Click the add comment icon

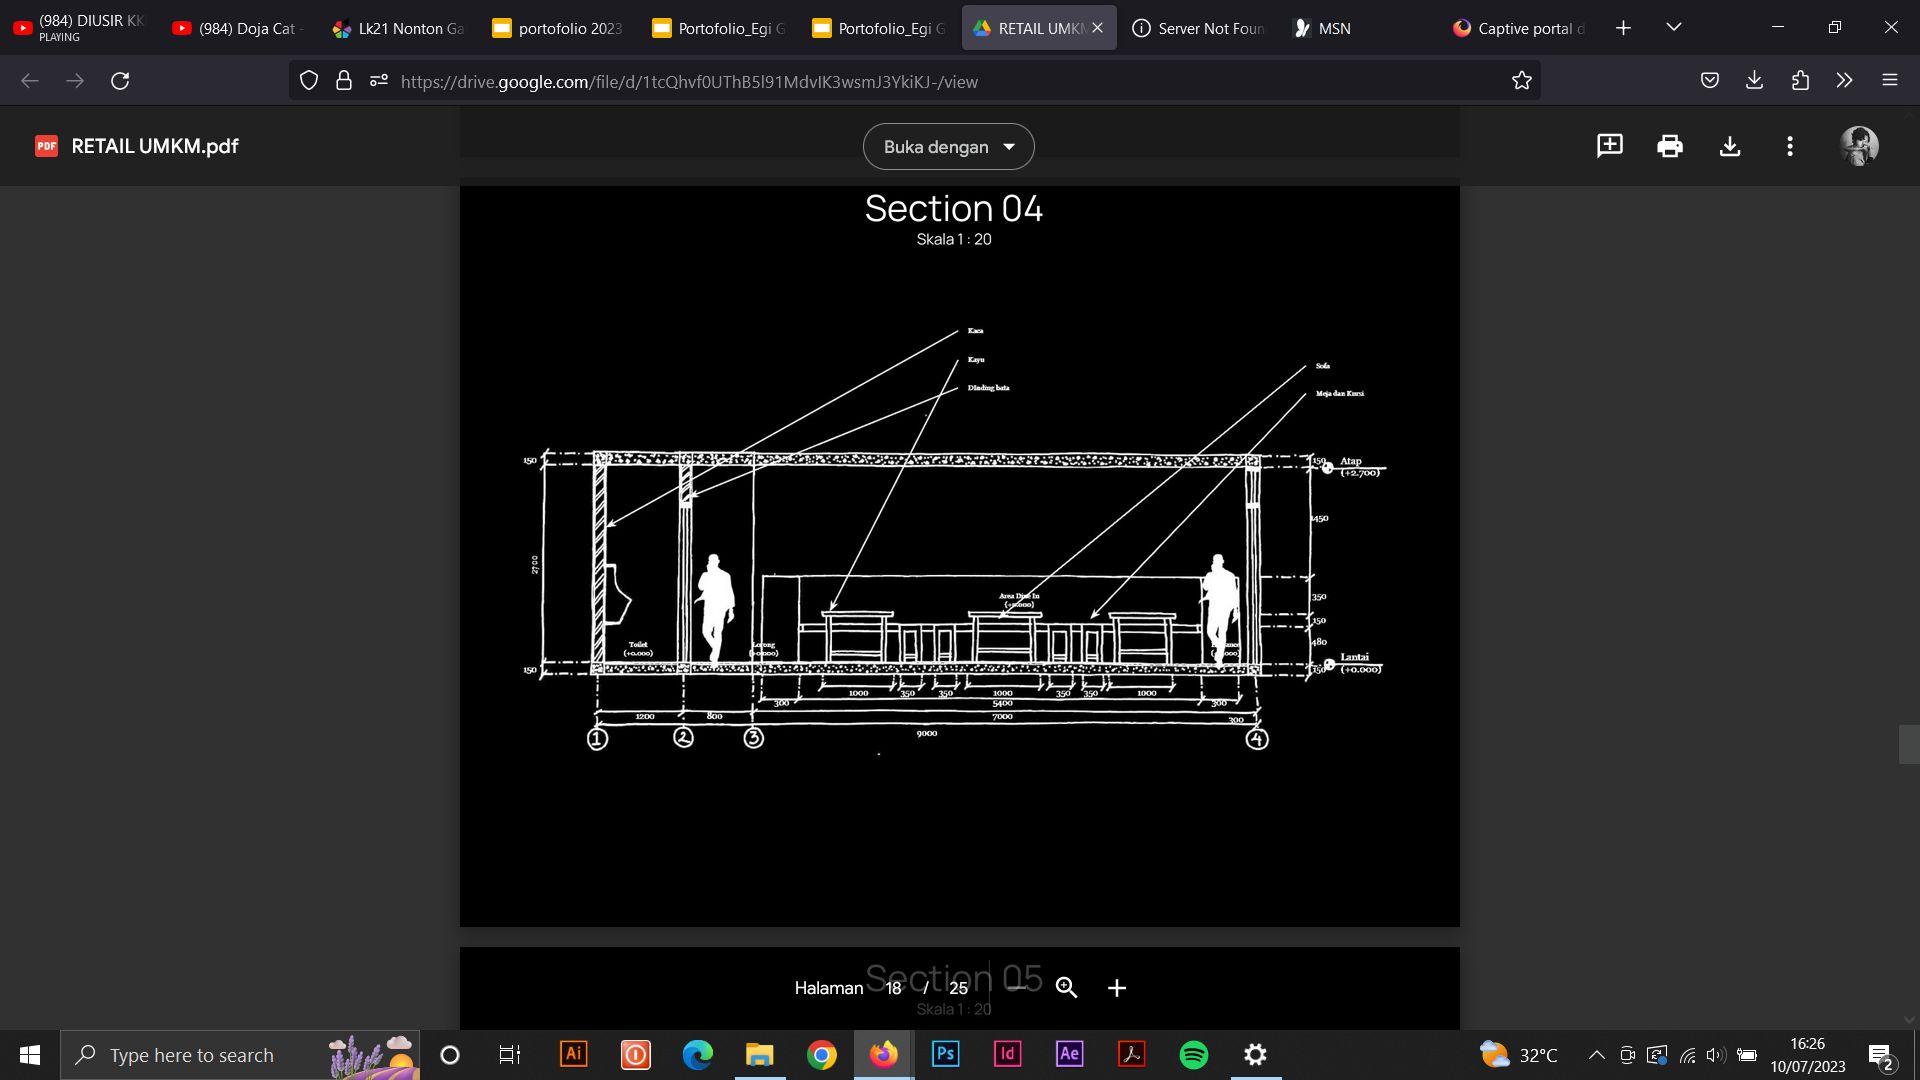pyautogui.click(x=1609, y=146)
